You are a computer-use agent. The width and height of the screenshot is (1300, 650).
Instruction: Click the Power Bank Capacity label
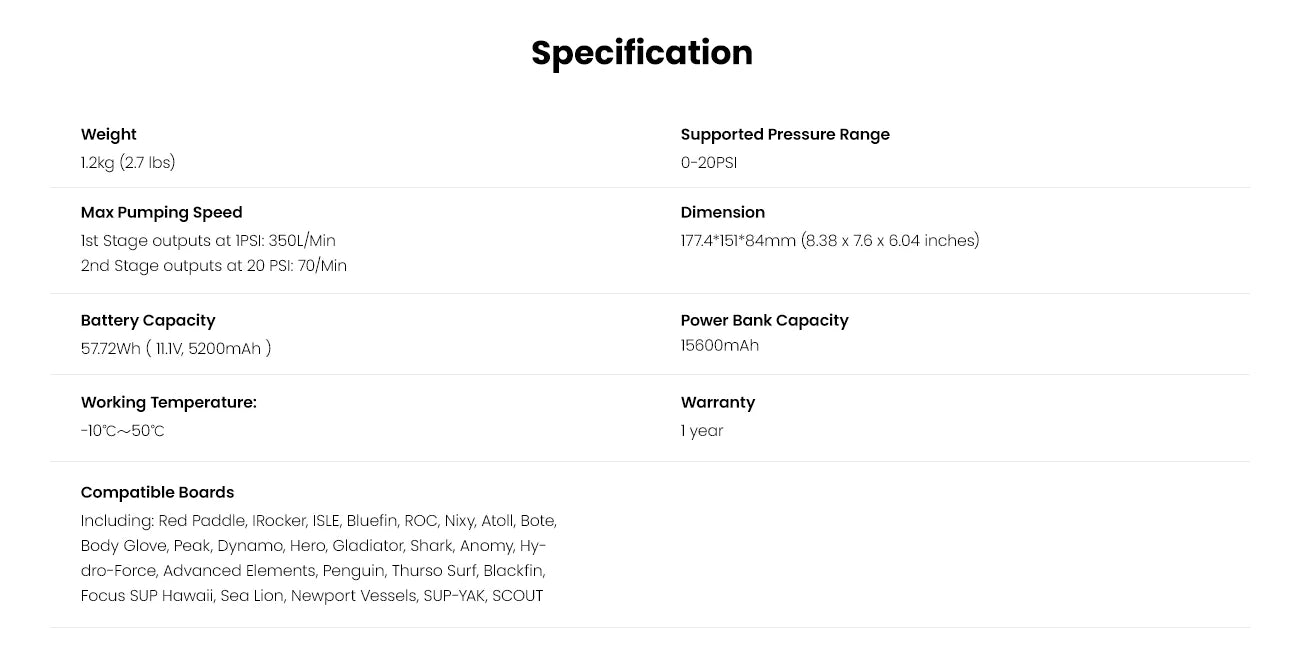(x=764, y=320)
